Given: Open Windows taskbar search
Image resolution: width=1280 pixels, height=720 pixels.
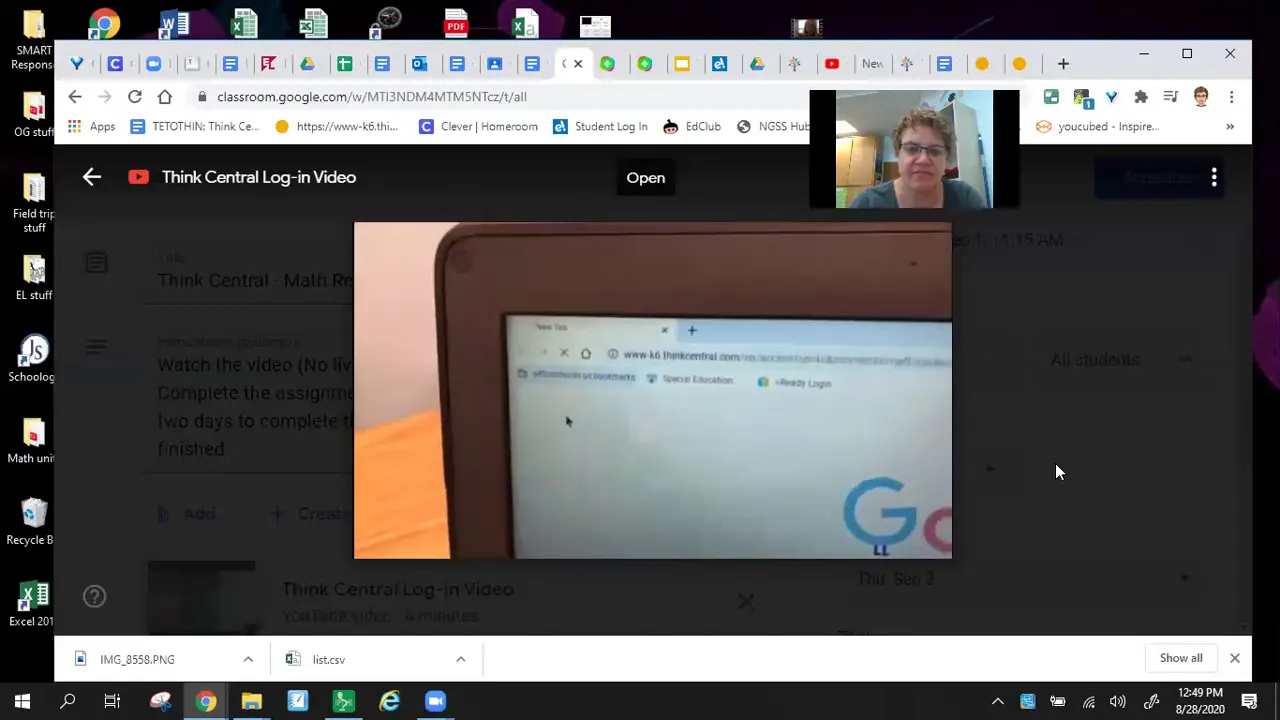Looking at the screenshot, I should (68, 701).
